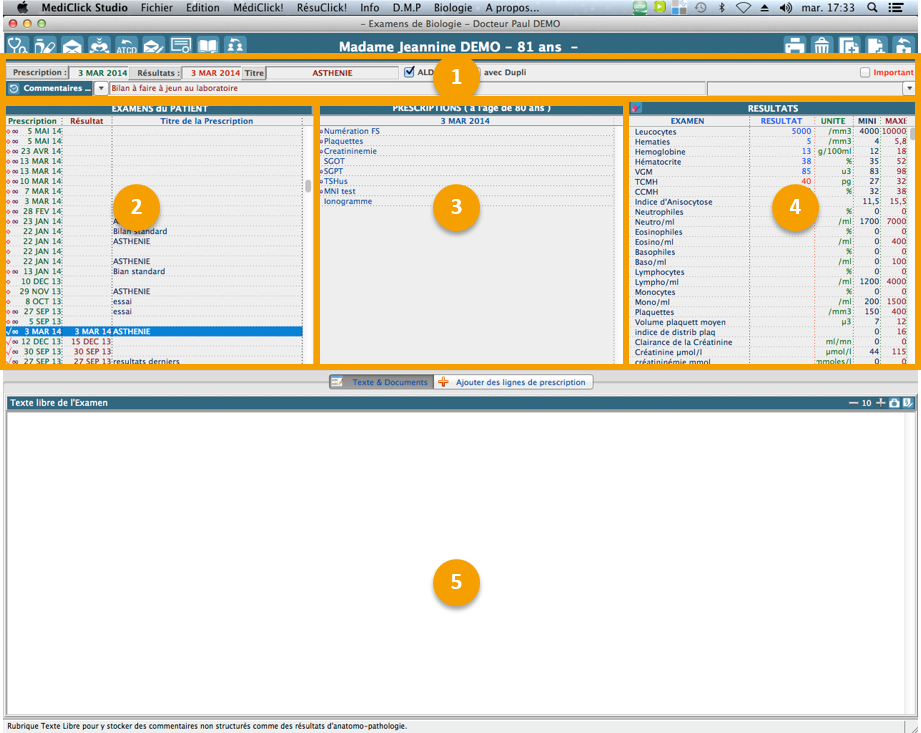Delete the exam with the trash icon
The image size is (921, 733).
821,45
